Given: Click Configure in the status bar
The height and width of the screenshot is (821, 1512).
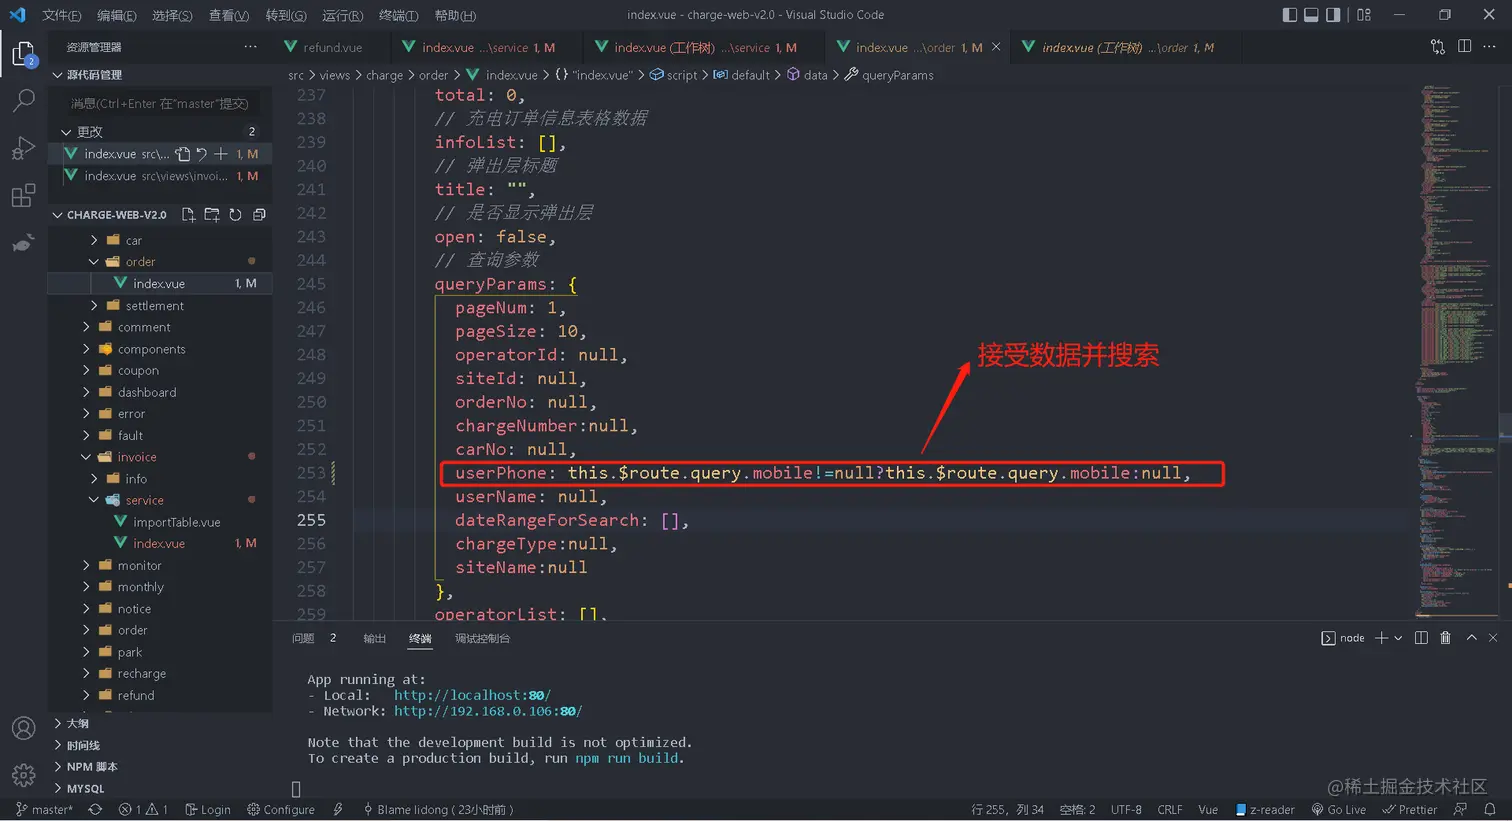Looking at the screenshot, I should point(281,810).
